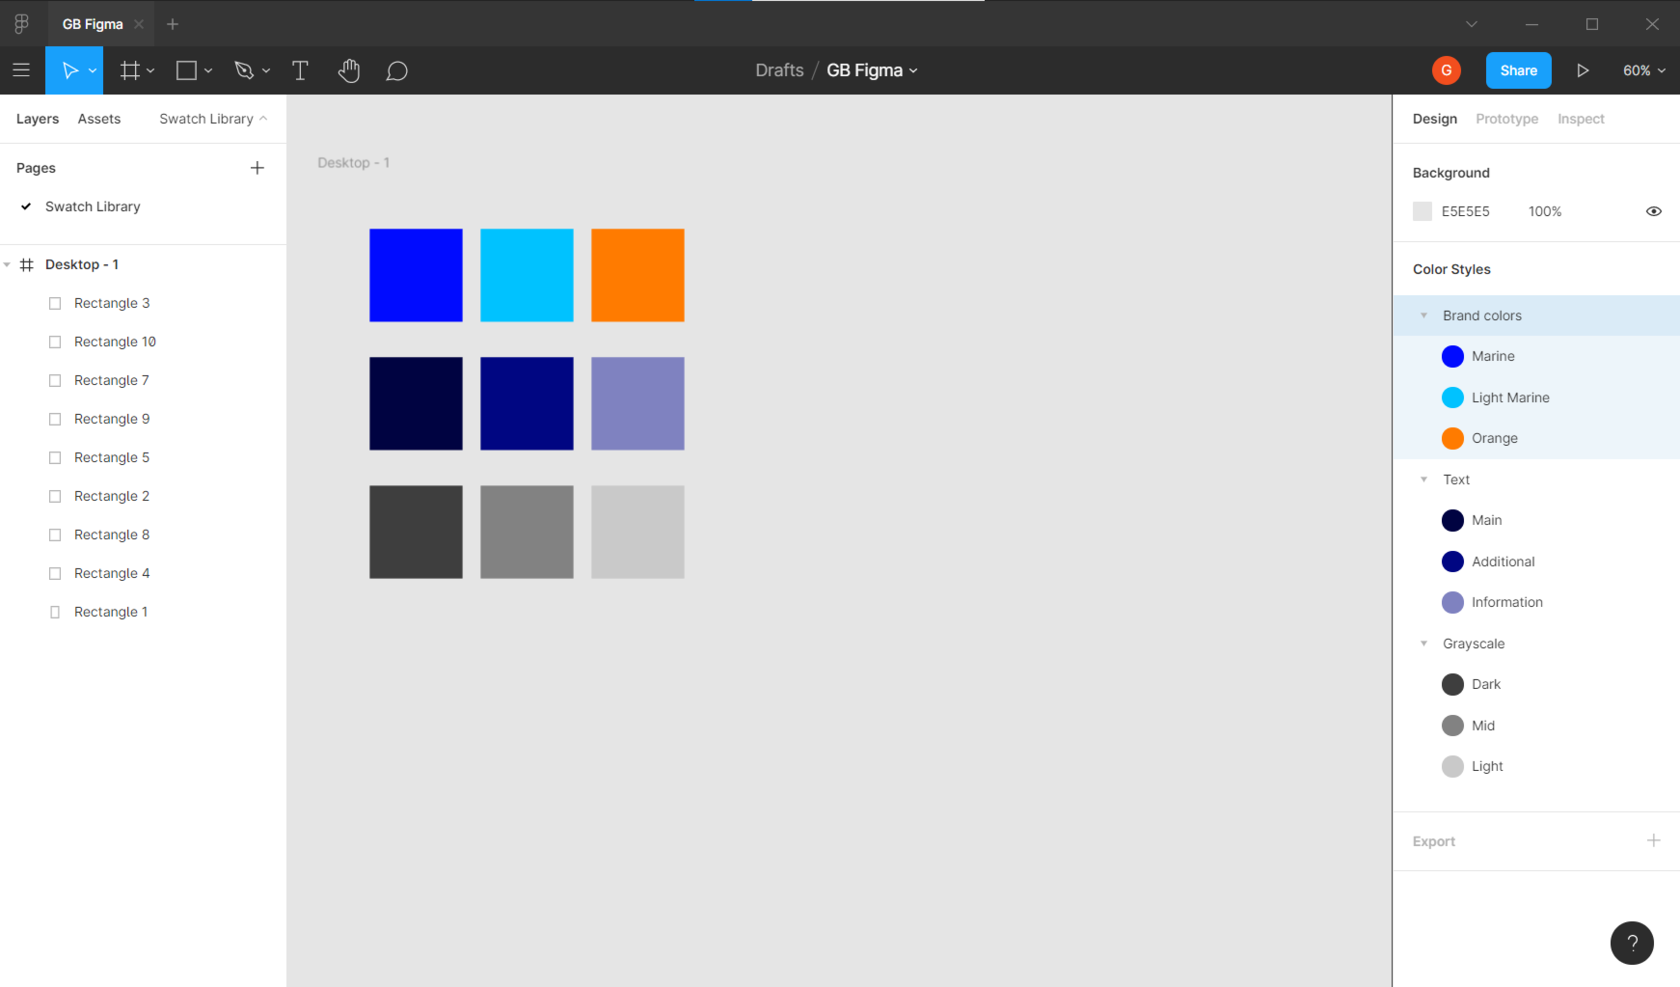Select the Rectangle shape tool
This screenshot has height=987, width=1680.
click(186, 70)
